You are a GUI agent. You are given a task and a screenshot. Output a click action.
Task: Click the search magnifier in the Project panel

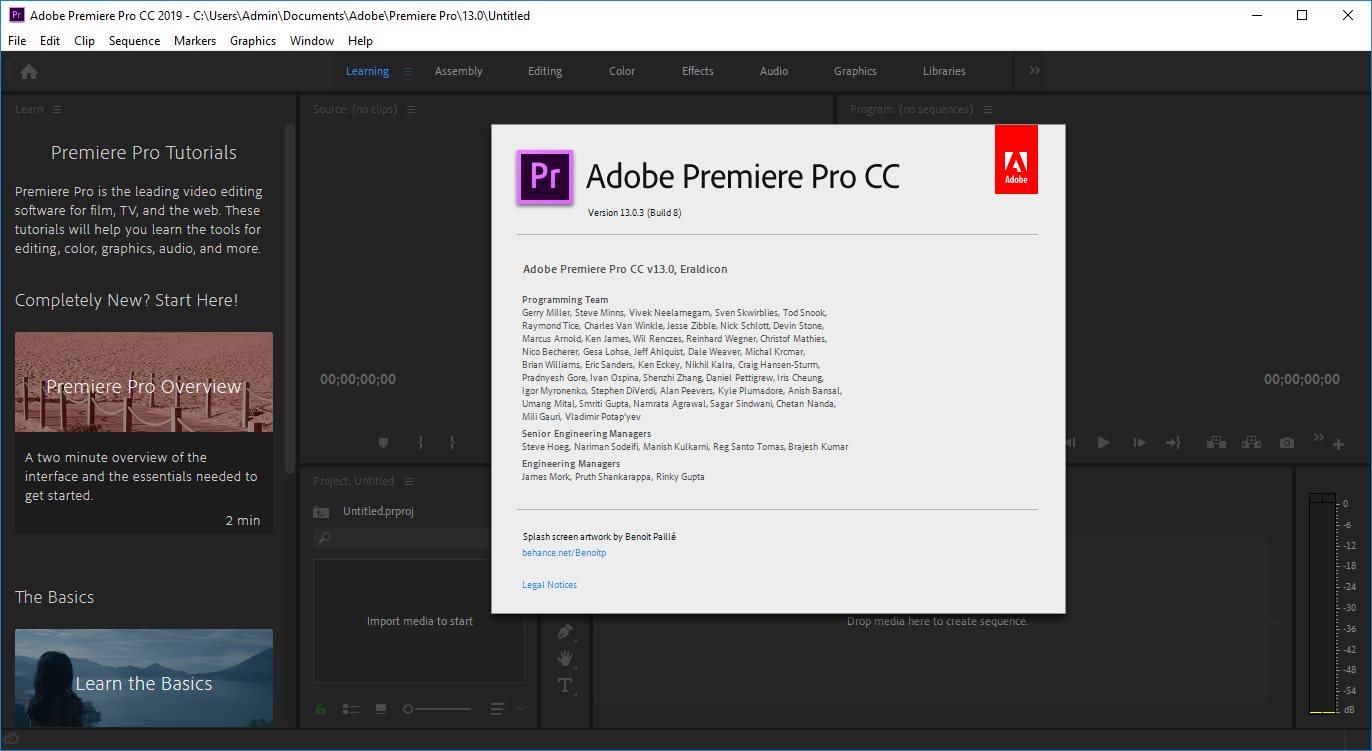click(324, 537)
